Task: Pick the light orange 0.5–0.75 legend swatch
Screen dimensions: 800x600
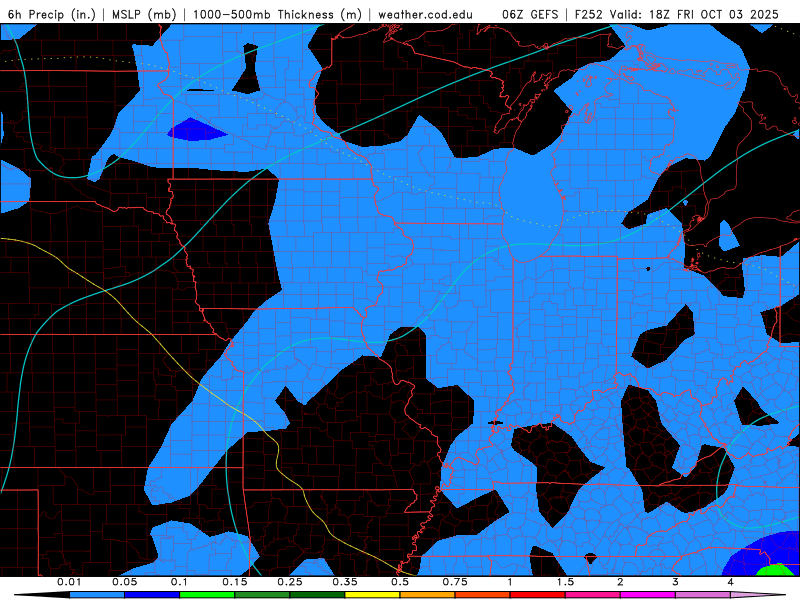Action: coord(428,595)
